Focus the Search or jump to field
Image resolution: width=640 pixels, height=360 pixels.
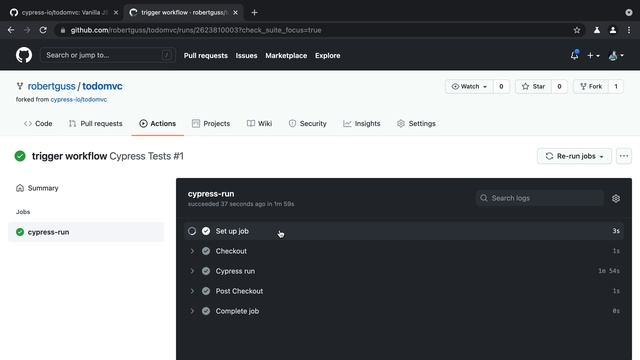[108, 55]
